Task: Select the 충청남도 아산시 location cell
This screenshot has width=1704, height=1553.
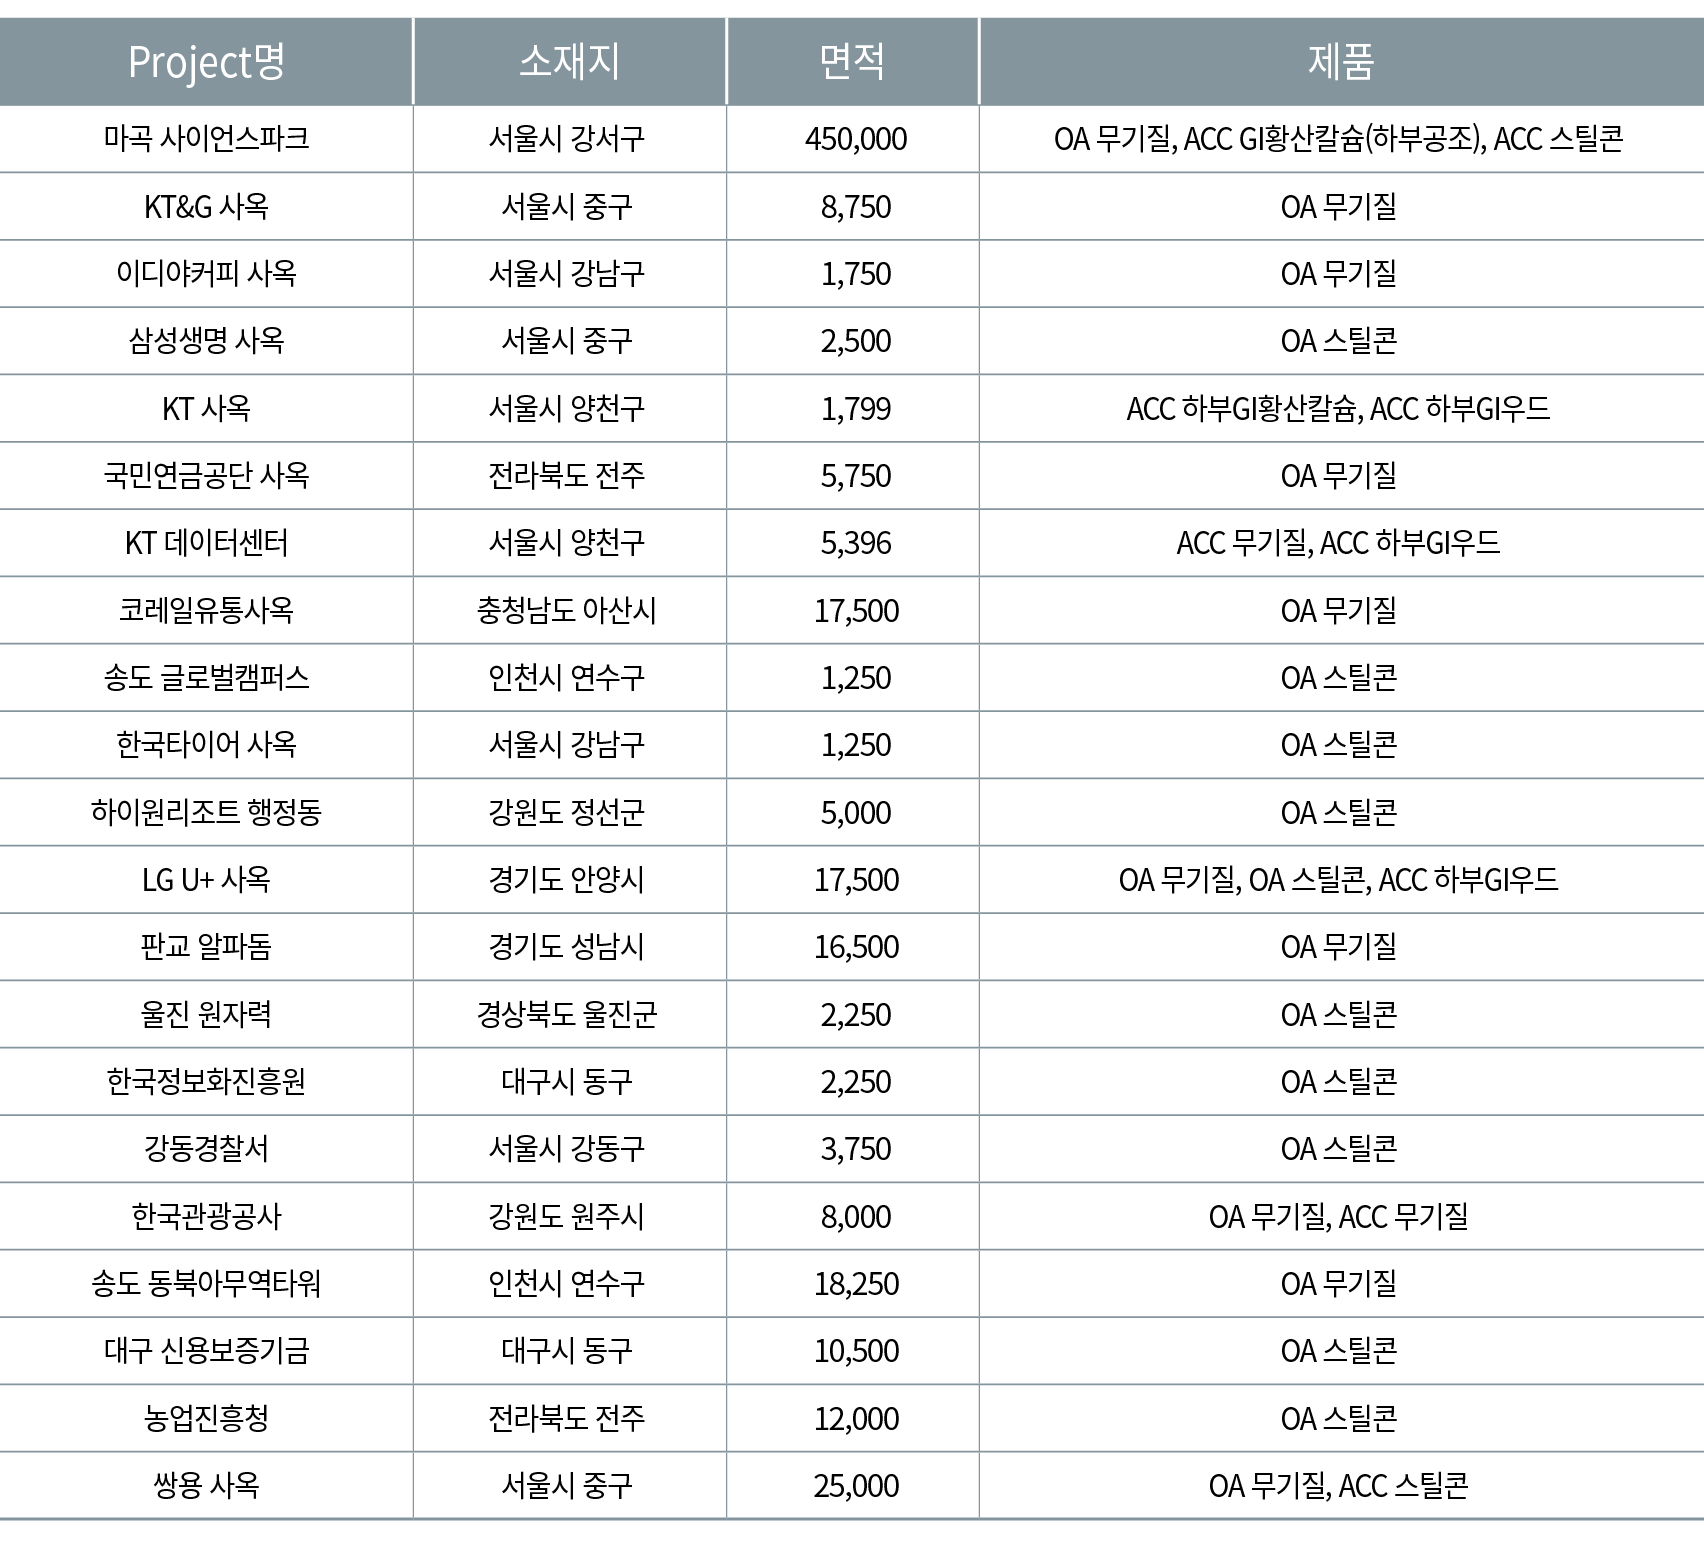Action: (566, 610)
